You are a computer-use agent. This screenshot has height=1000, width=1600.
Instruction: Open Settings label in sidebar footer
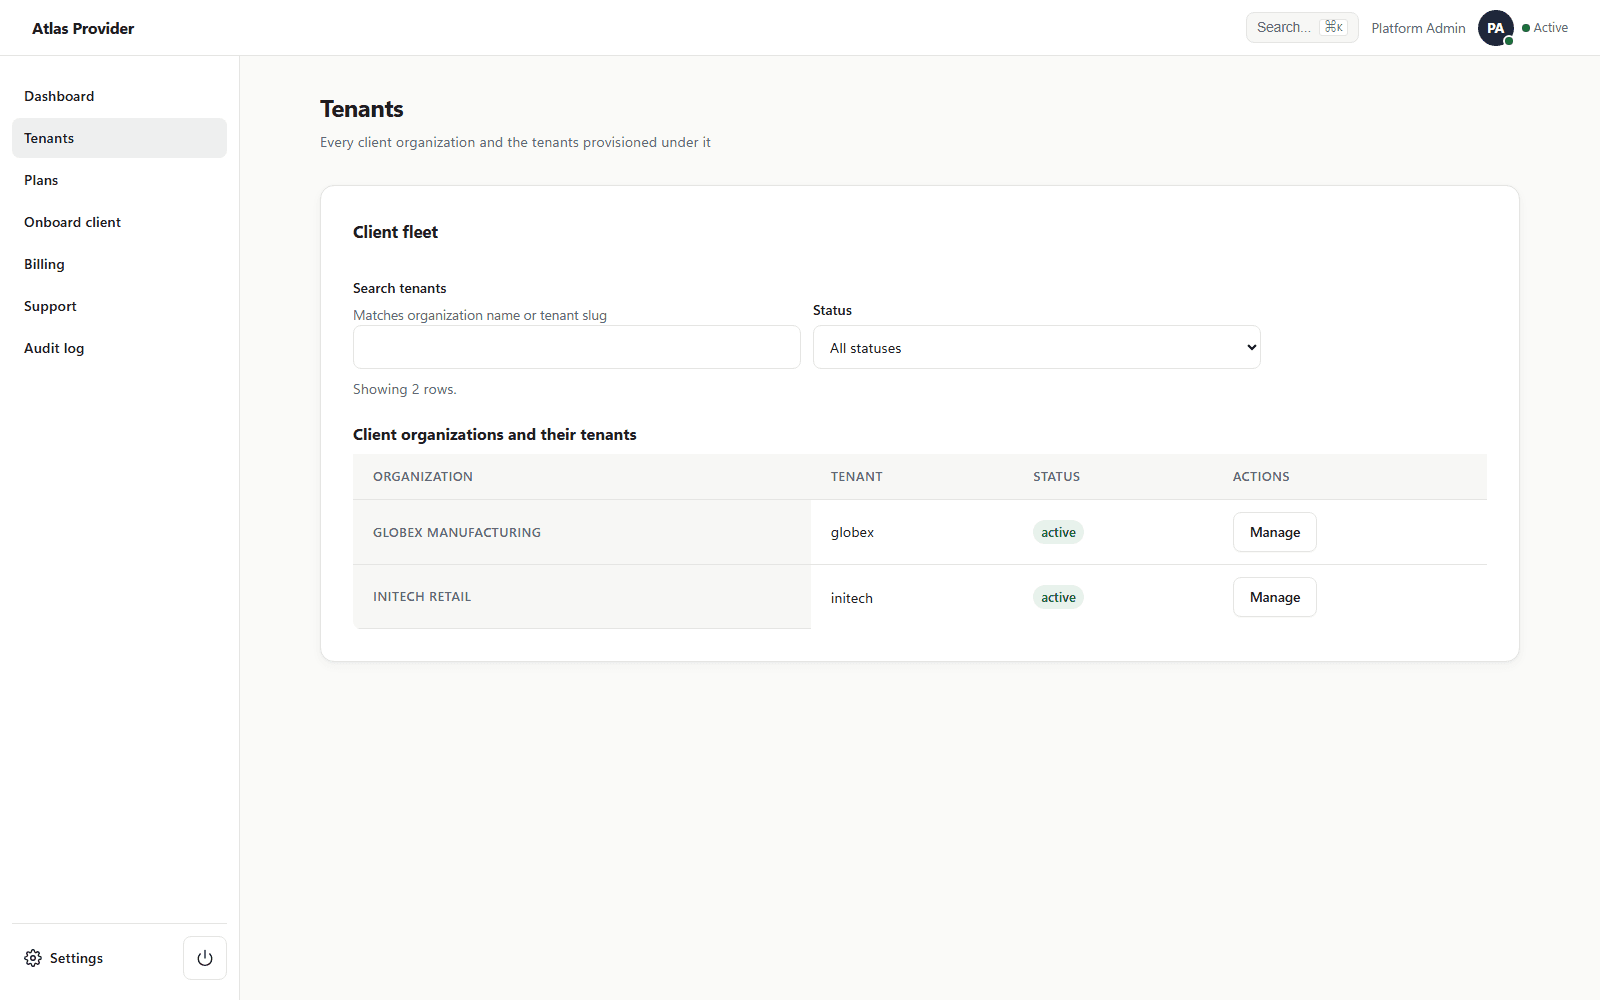[76, 958]
